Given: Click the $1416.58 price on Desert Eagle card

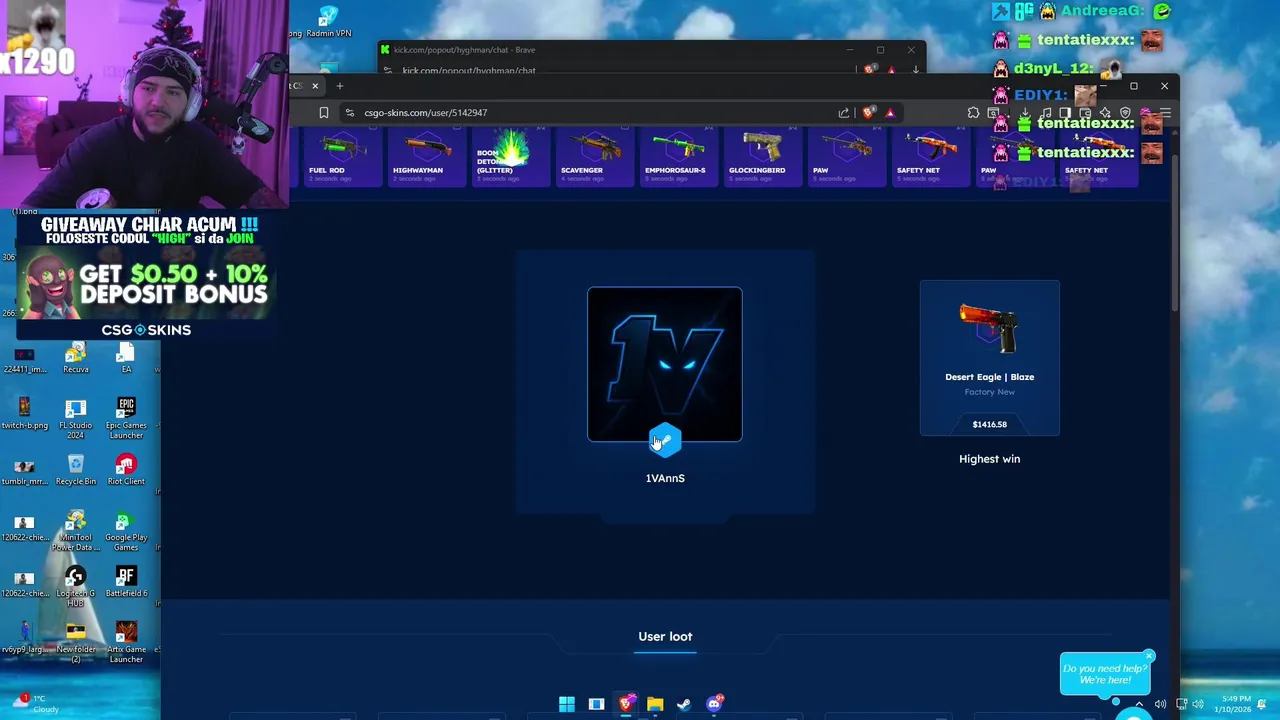Looking at the screenshot, I should (989, 424).
